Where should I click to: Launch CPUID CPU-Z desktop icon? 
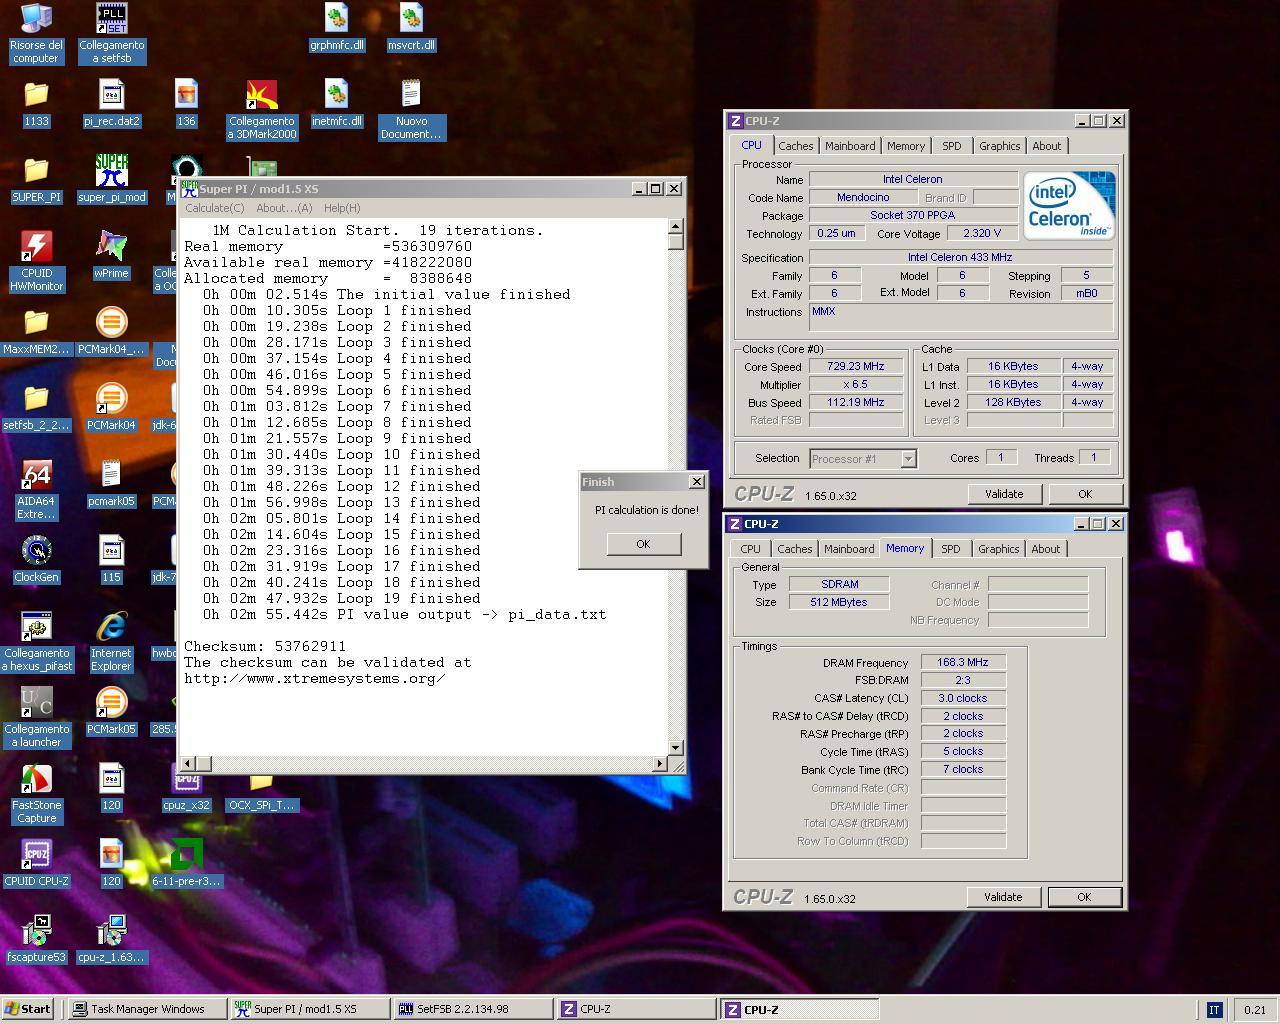(x=36, y=855)
